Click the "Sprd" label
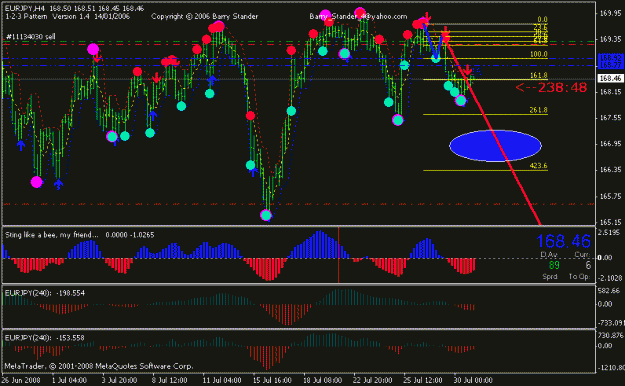625x386 pixels. coord(550,277)
